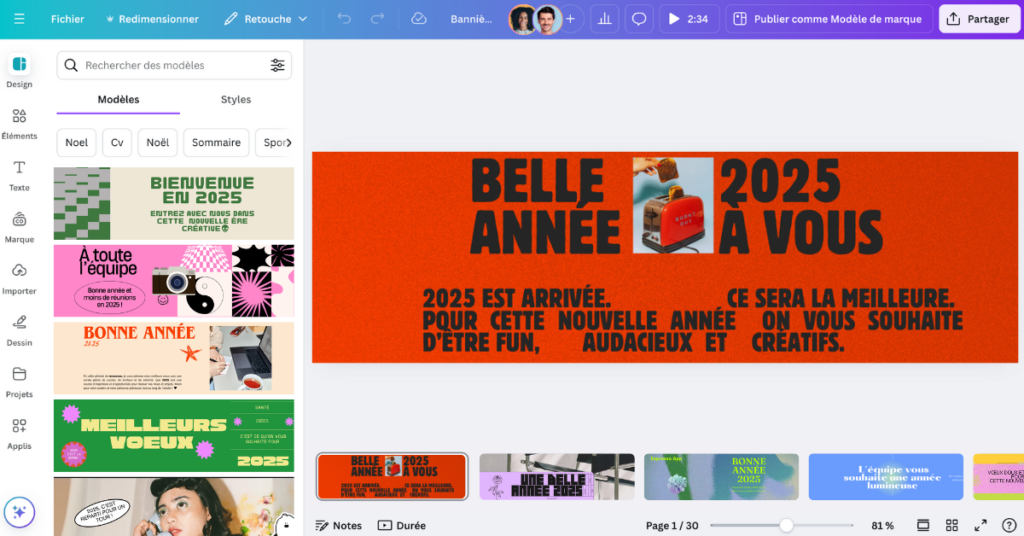Click Publier comme Modèle de marque

pyautogui.click(x=829, y=19)
